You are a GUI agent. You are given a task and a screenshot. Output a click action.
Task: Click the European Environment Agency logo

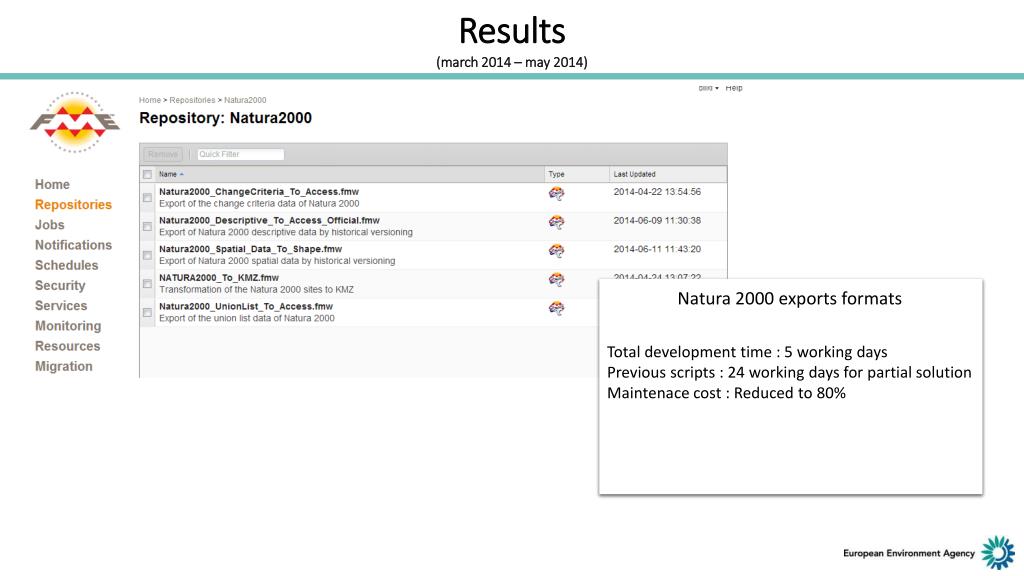coord(929,552)
